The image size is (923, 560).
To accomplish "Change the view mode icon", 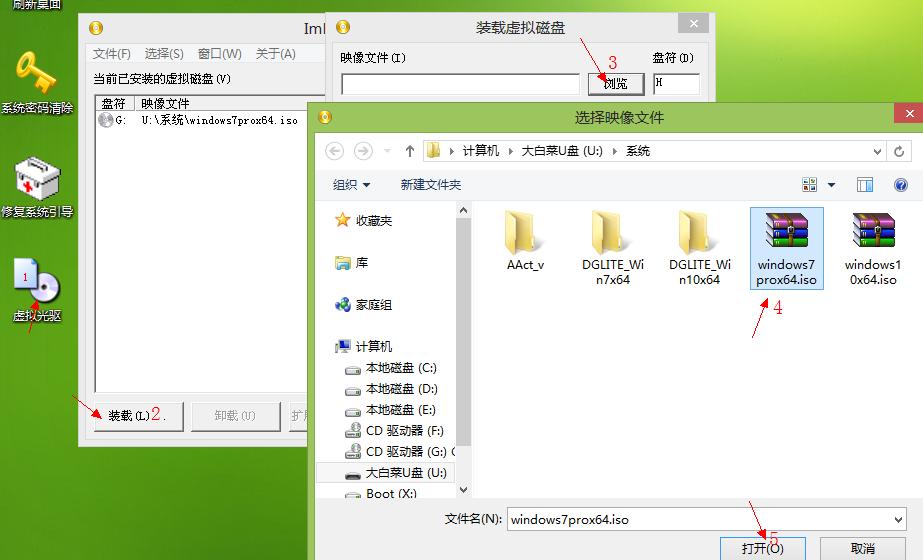I will [x=809, y=185].
